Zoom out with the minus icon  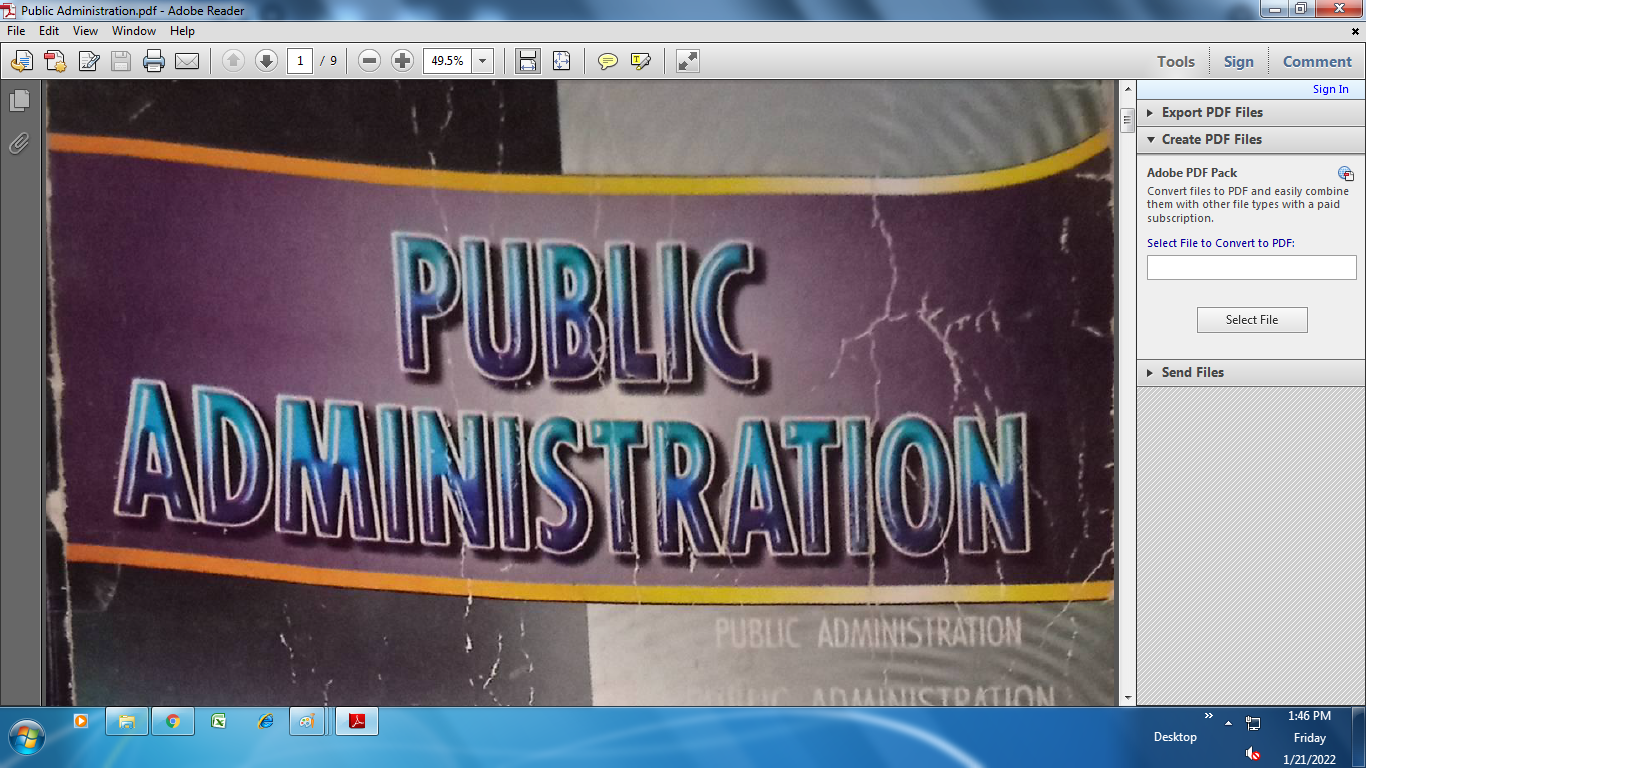[x=369, y=61]
